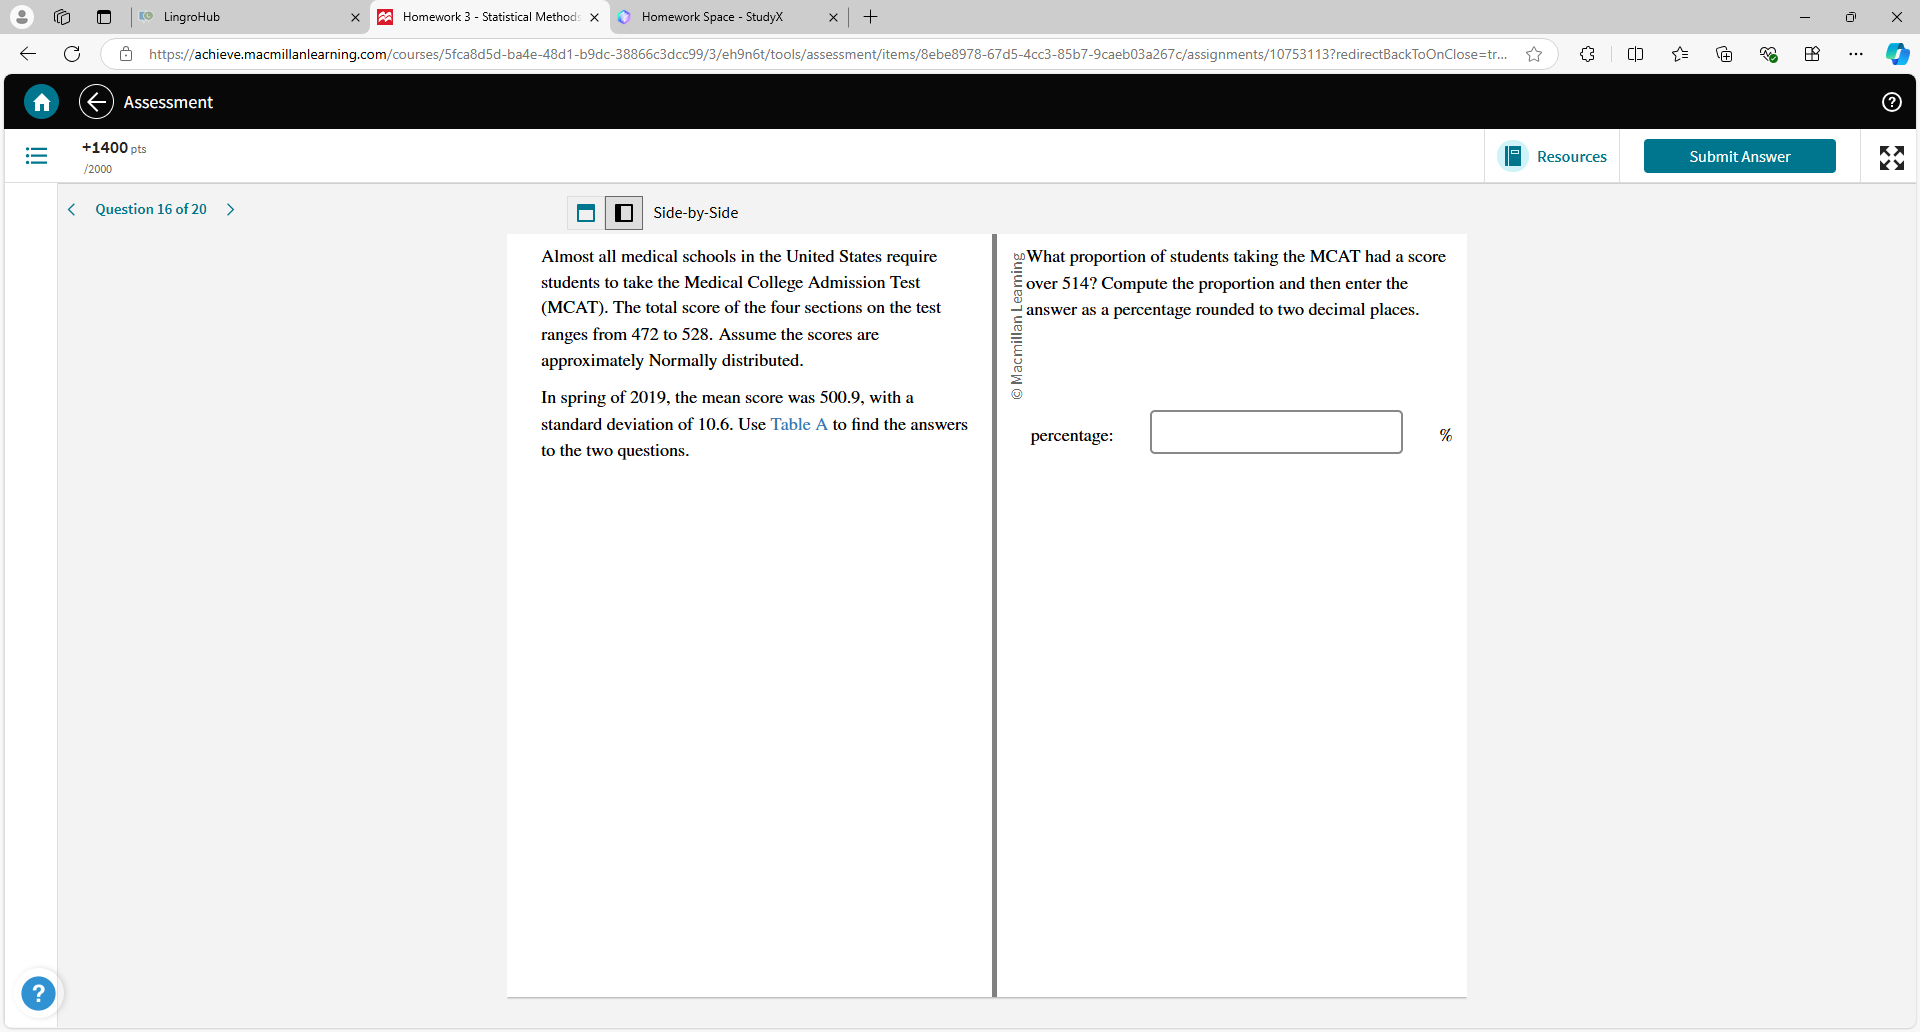The height and width of the screenshot is (1032, 1920).
Task: Reload the page
Action: coord(72,54)
